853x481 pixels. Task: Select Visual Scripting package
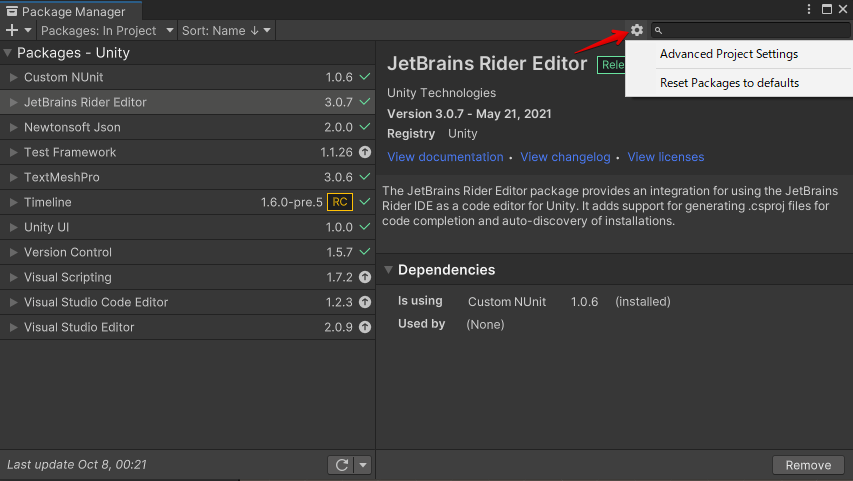click(x=188, y=278)
